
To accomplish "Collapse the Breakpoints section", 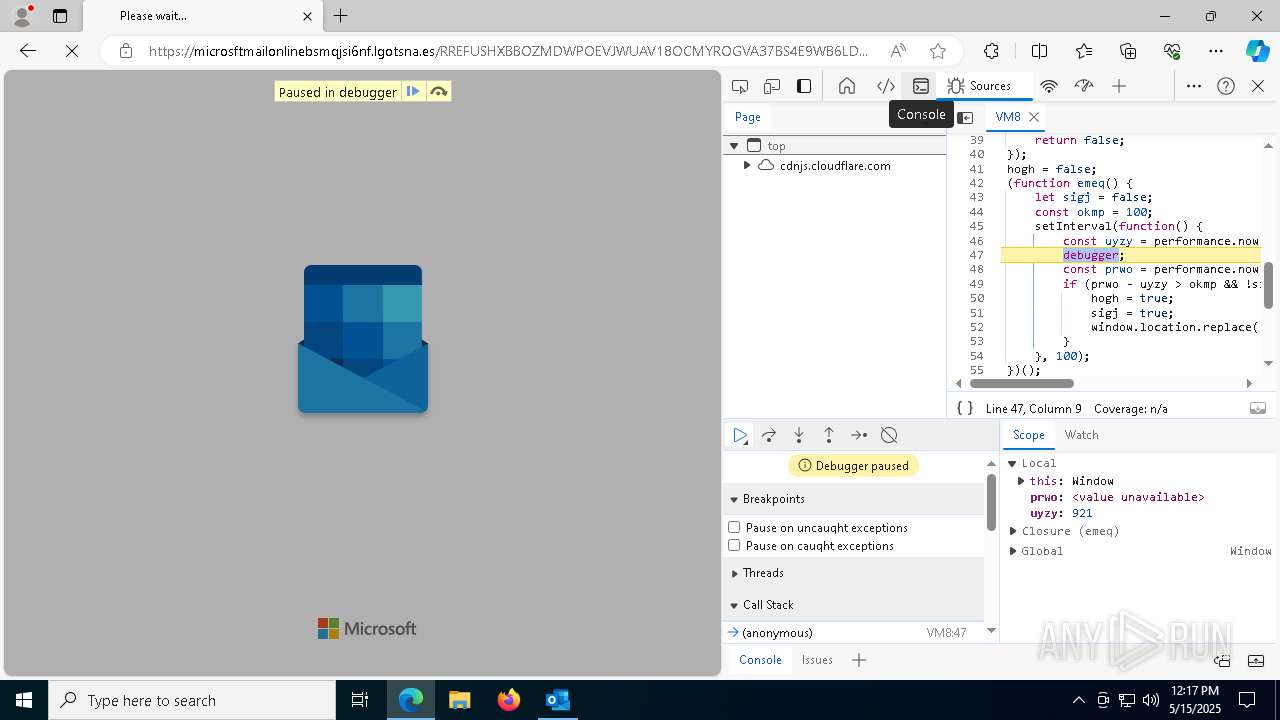I will pos(854,499).
